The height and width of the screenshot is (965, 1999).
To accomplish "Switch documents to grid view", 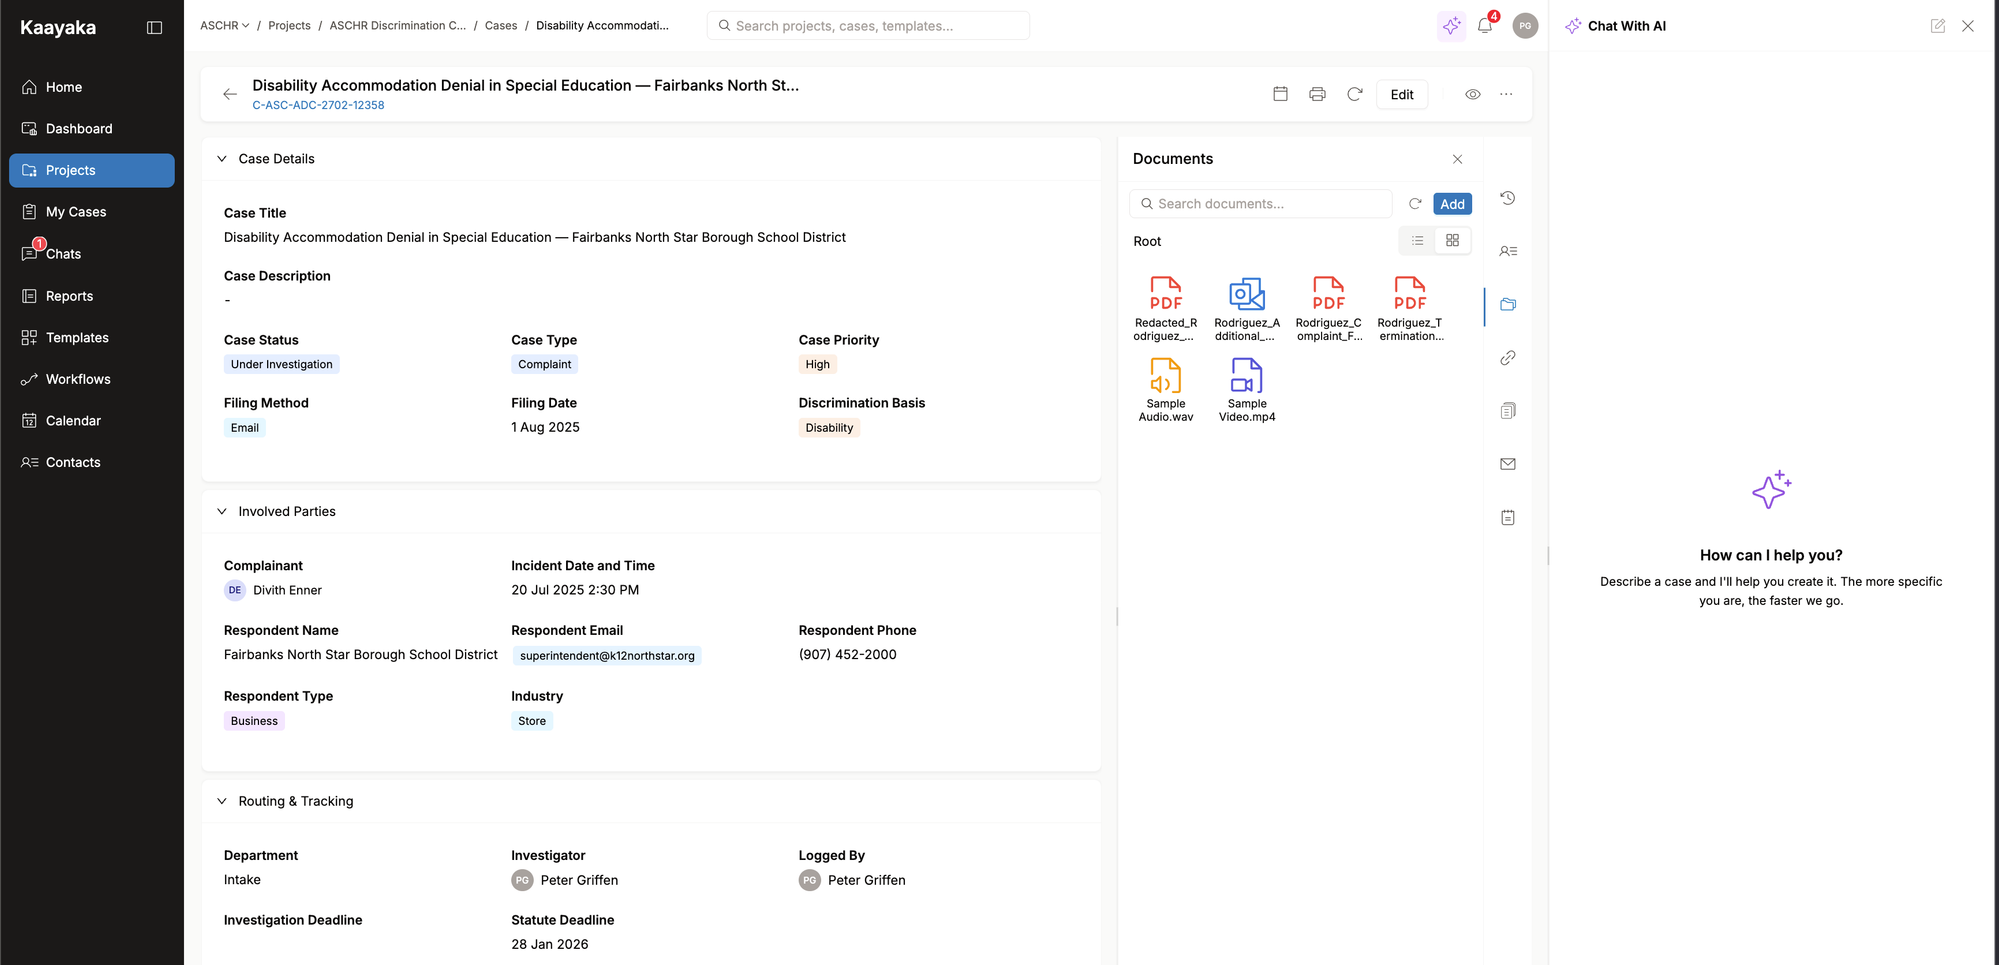I will point(1452,241).
